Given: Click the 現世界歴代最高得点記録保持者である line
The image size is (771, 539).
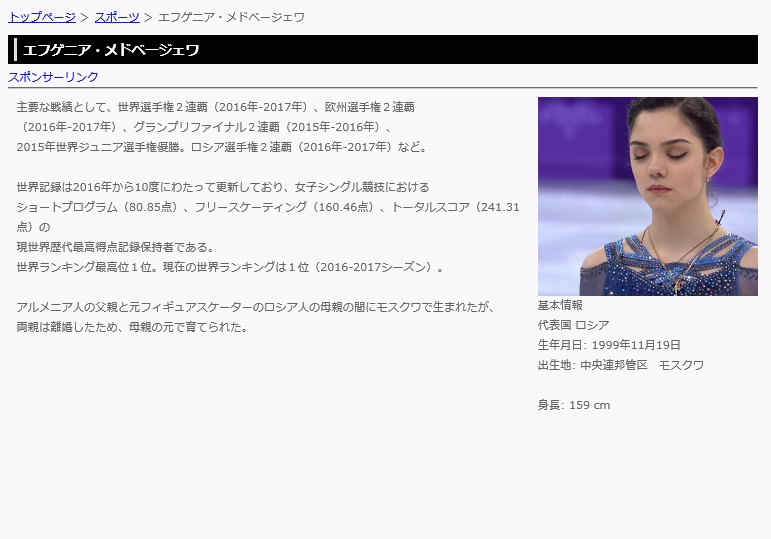Looking at the screenshot, I should [x=115, y=247].
